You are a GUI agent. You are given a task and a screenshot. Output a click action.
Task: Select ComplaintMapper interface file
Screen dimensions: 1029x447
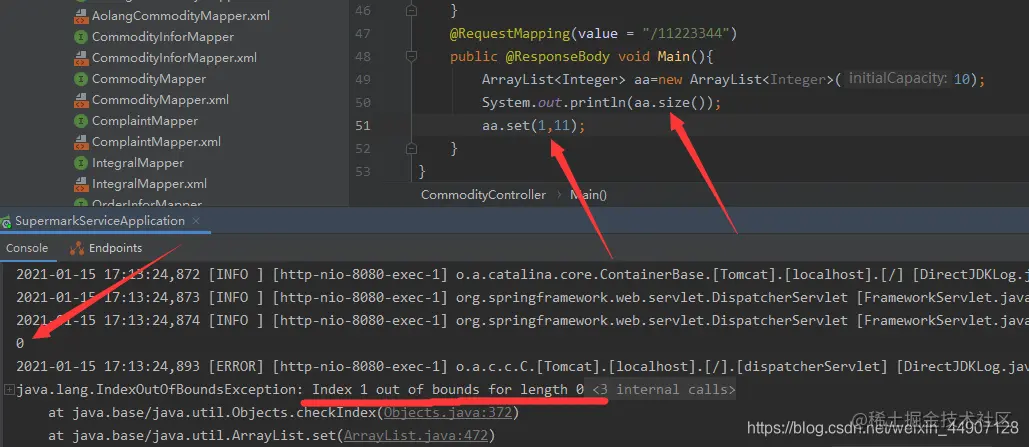(144, 121)
